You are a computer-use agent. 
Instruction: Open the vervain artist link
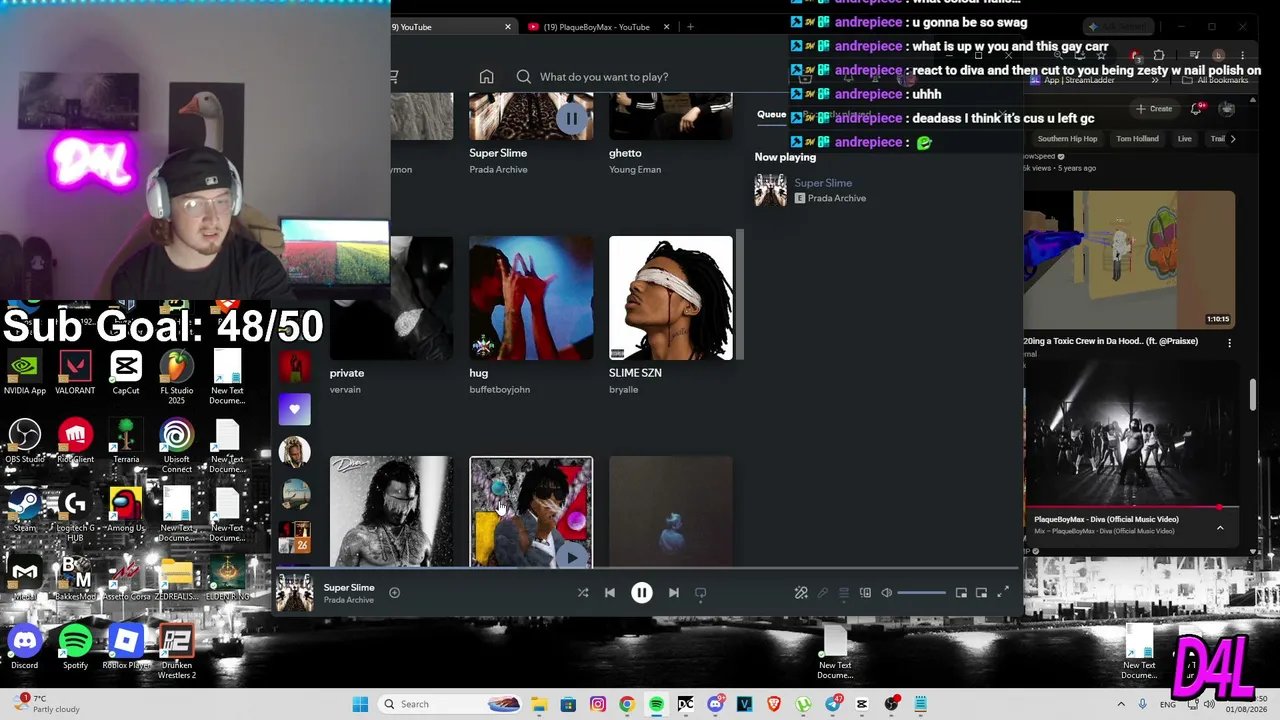345,389
